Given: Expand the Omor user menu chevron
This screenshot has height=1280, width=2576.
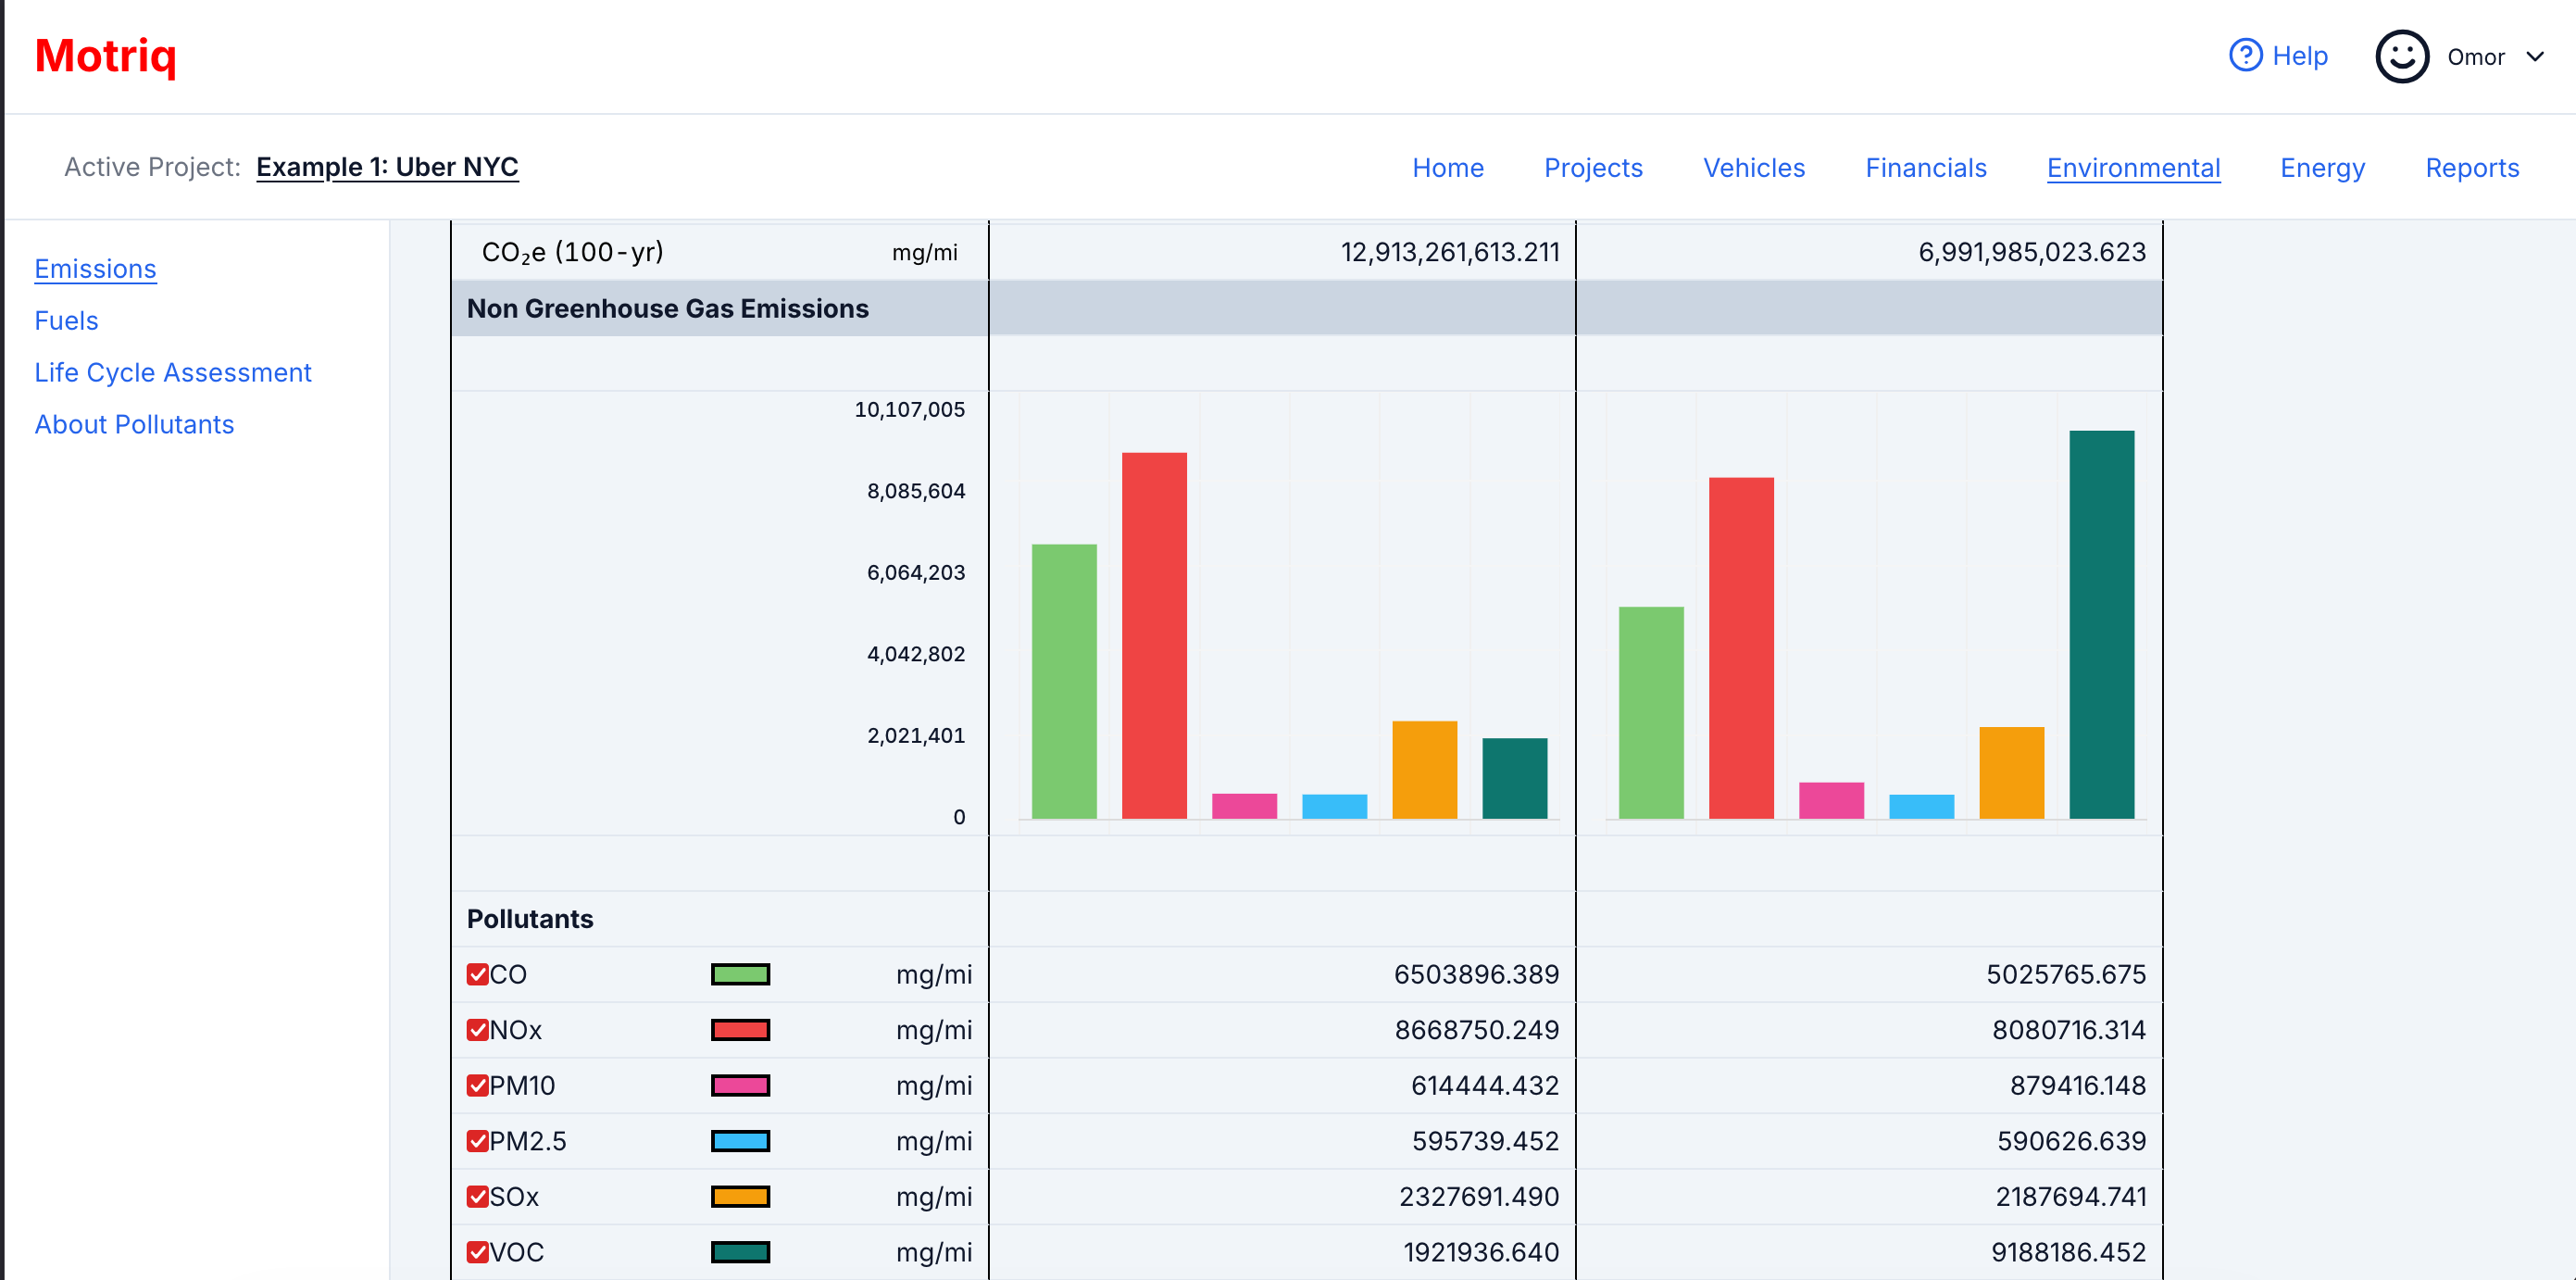Looking at the screenshot, I should pyautogui.click(x=2535, y=57).
